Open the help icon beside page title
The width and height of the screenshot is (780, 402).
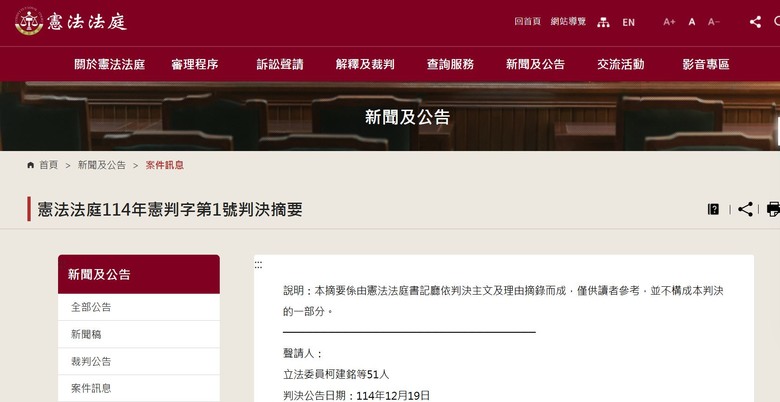(713, 209)
